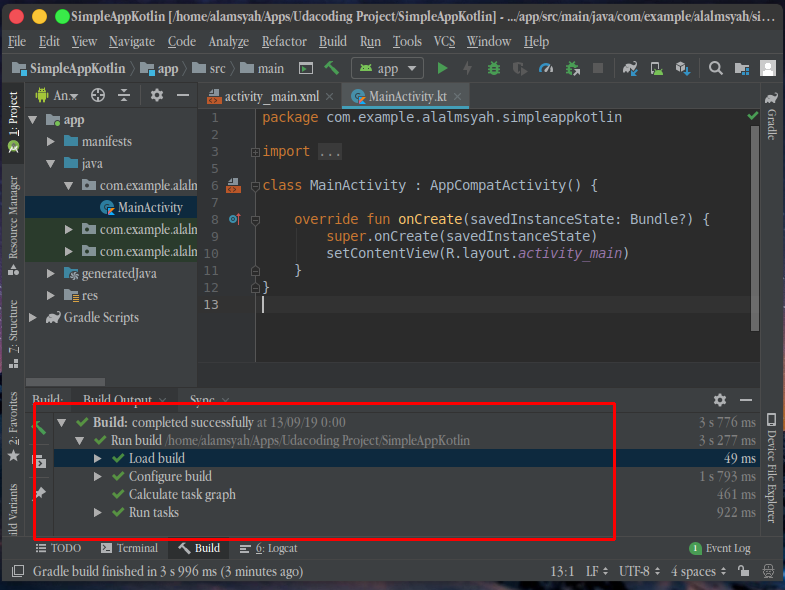The width and height of the screenshot is (785, 590).
Task: Open Project Structure icon
Action: (x=741, y=68)
